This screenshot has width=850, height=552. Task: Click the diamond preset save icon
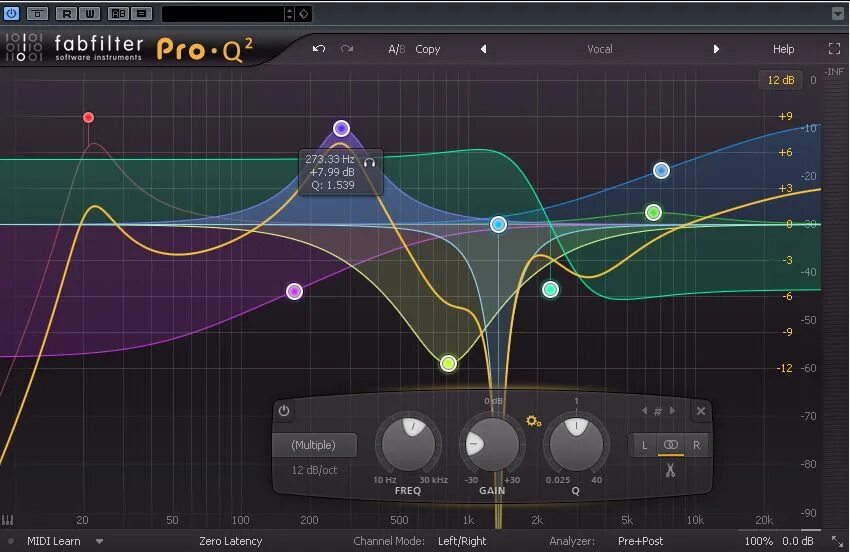(304, 14)
